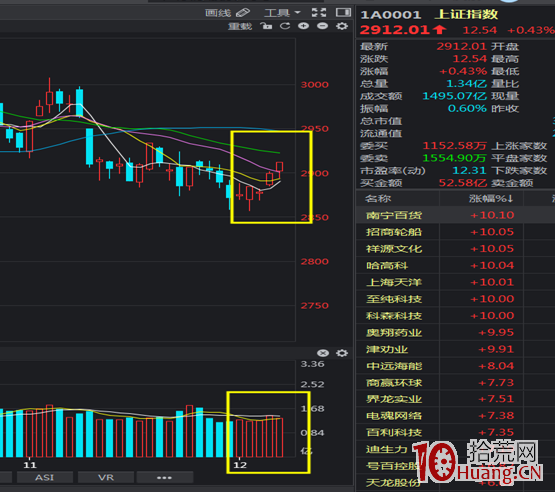Select stock row 奥翔药业

tap(455, 332)
